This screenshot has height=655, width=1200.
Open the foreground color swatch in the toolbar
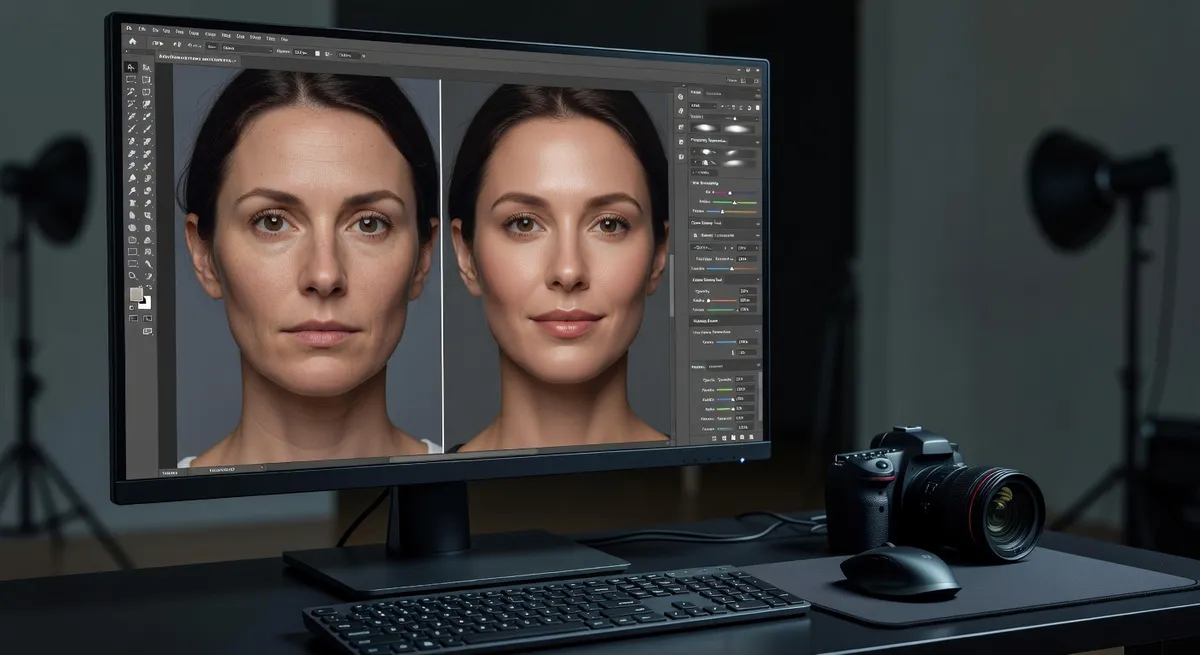point(136,294)
